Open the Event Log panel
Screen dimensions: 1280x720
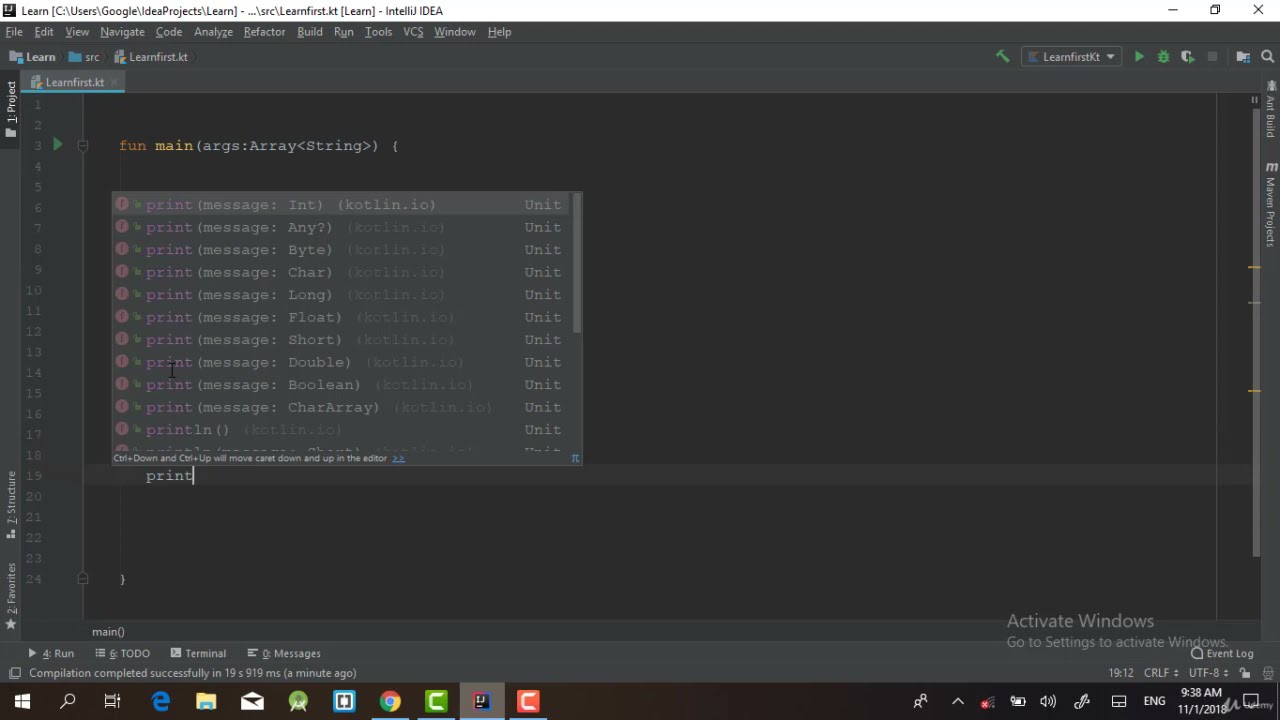(x=1222, y=653)
